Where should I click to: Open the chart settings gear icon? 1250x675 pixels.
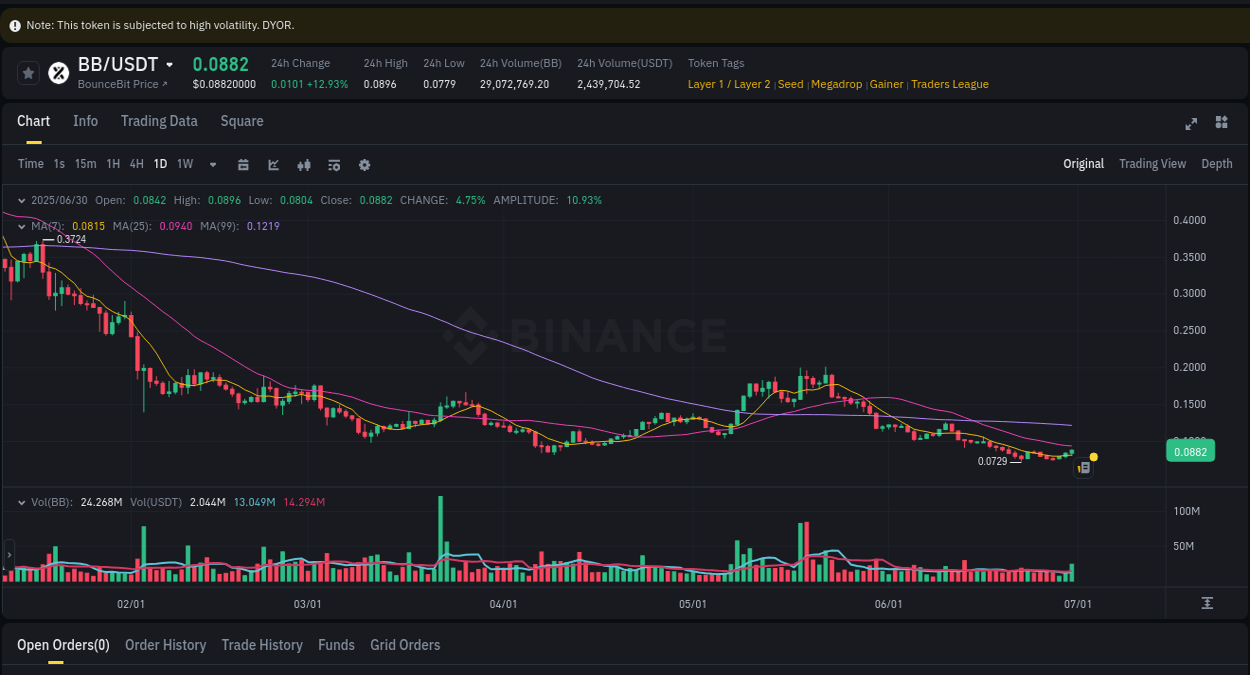[x=364, y=164]
